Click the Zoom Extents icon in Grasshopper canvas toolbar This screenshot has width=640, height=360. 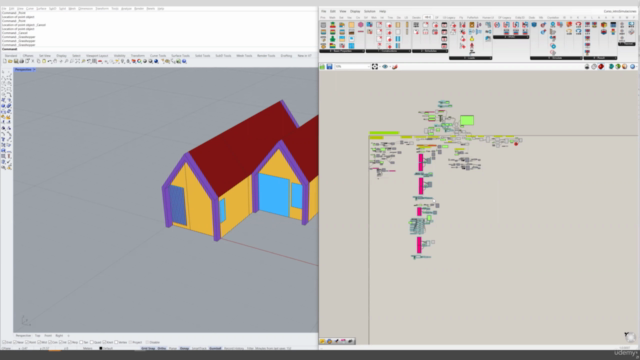point(375,67)
